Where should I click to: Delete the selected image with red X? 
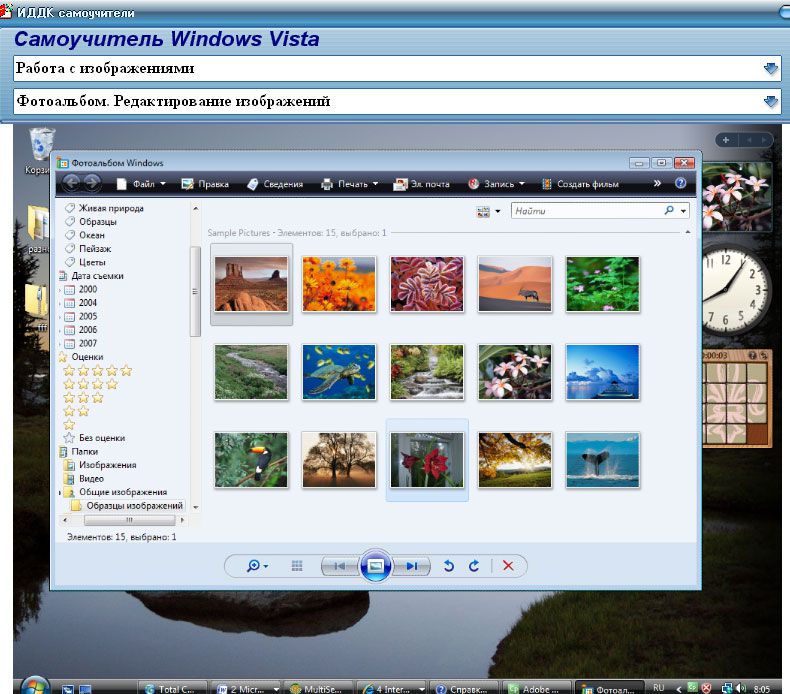coord(508,566)
